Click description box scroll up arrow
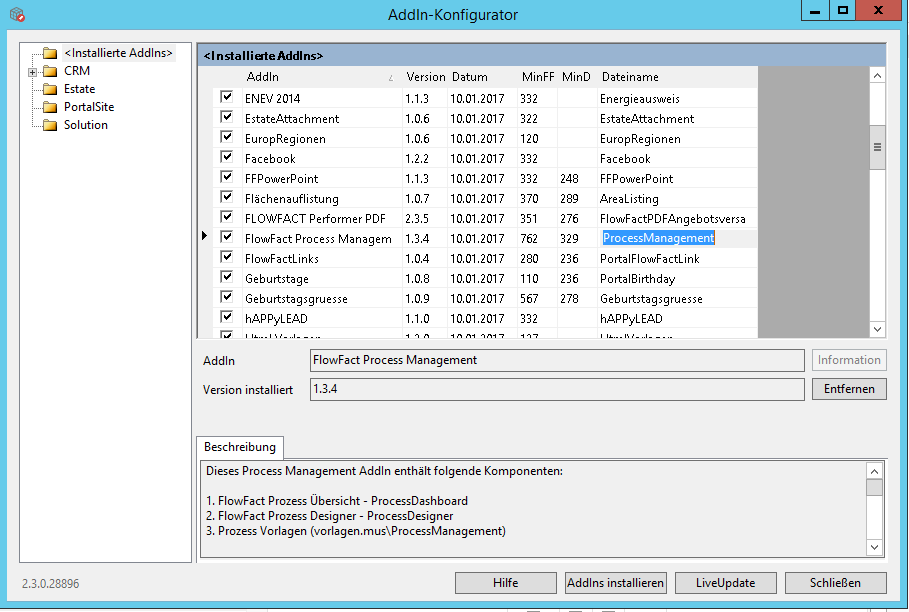 (874, 471)
